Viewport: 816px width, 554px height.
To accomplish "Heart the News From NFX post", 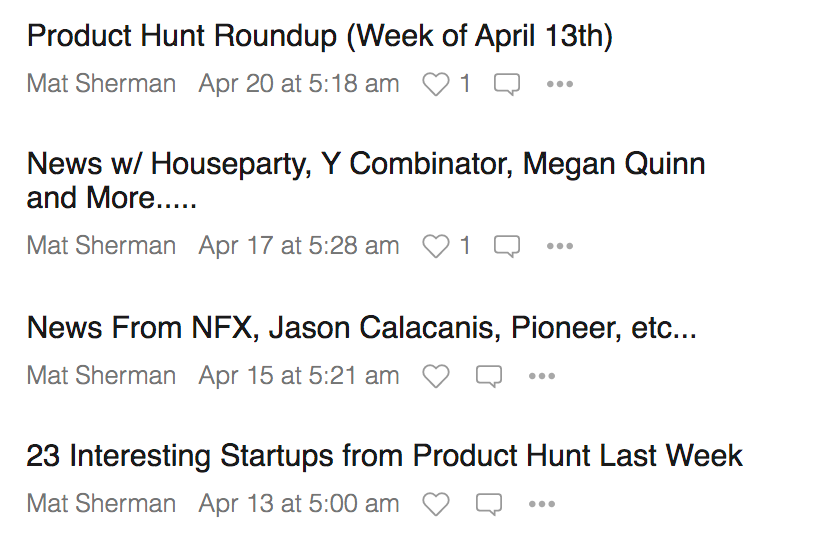I will pos(436,376).
